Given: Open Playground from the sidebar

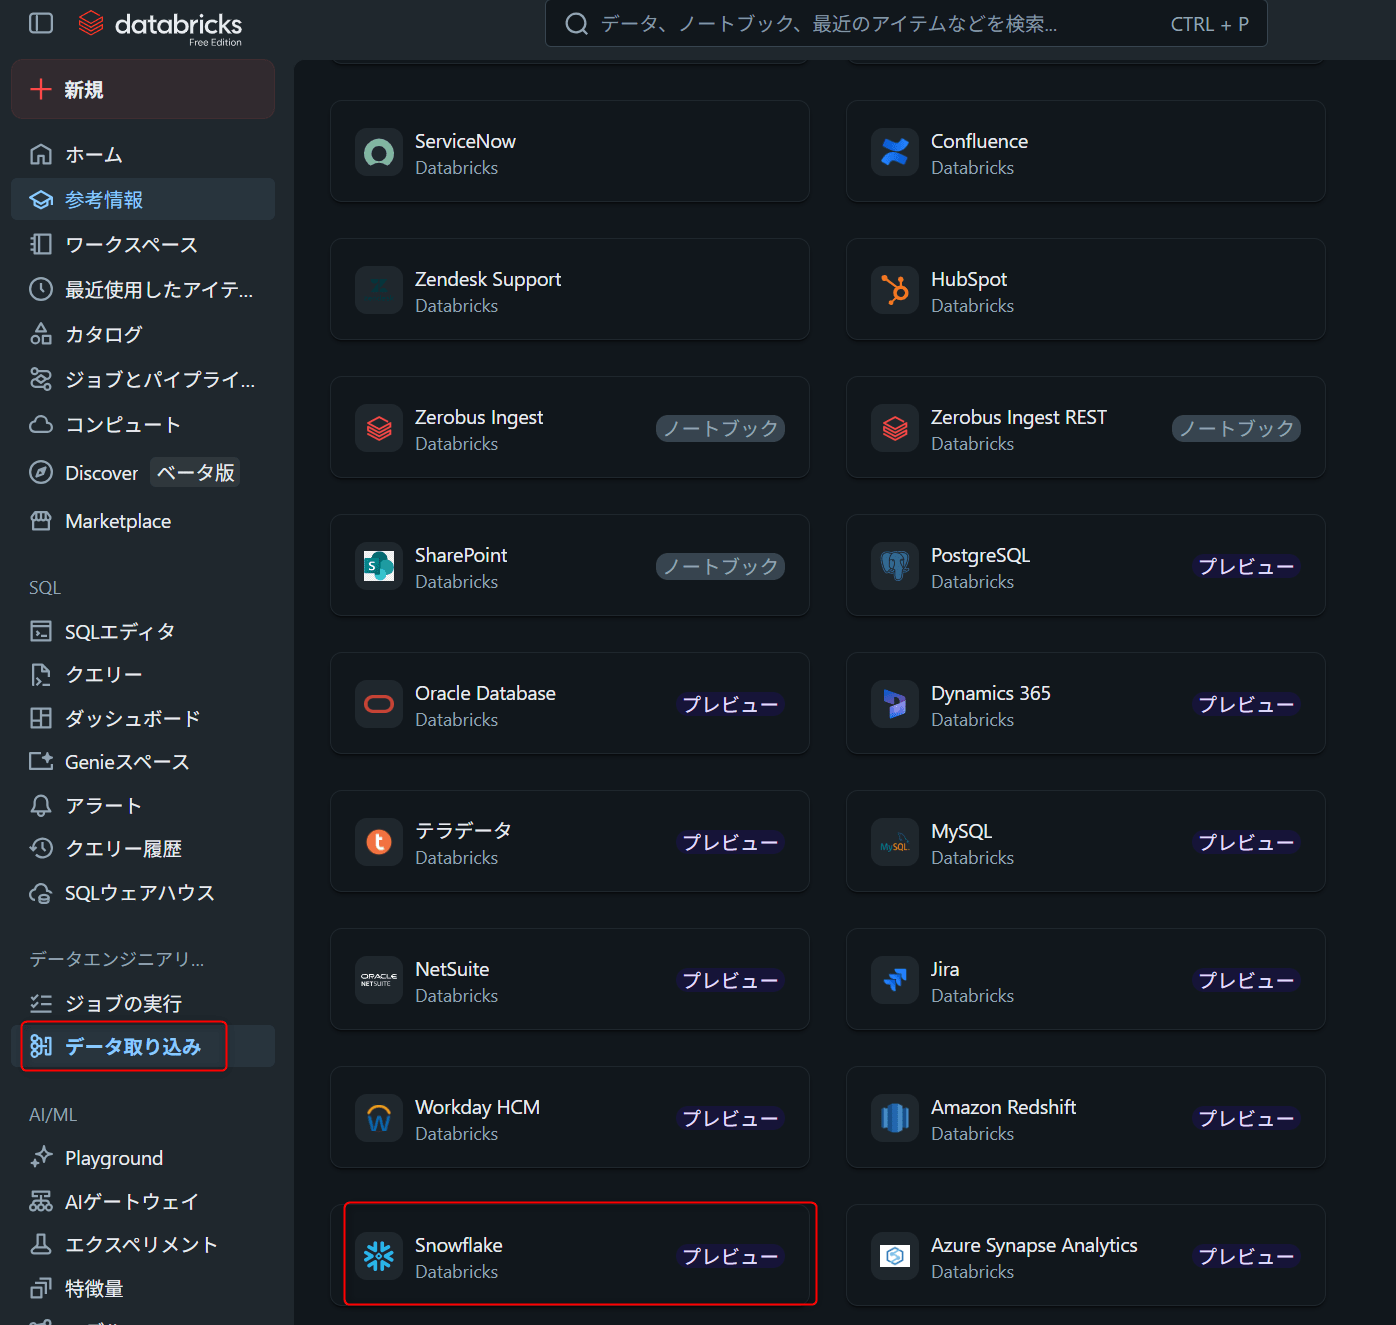Looking at the screenshot, I should [143, 1157].
